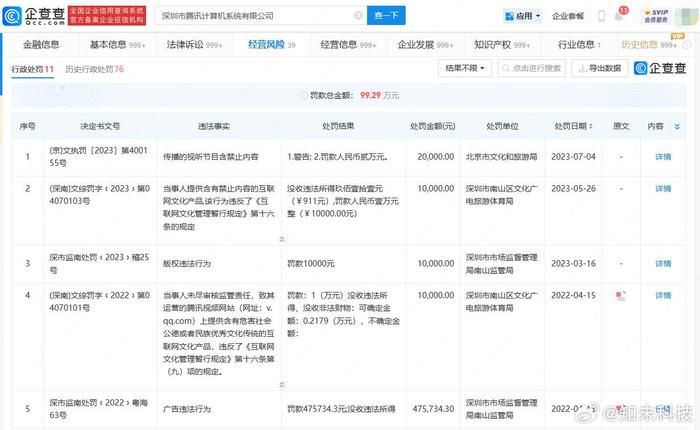Click the Qichacha logo at top left
This screenshot has width=700, height=430.
(32, 15)
